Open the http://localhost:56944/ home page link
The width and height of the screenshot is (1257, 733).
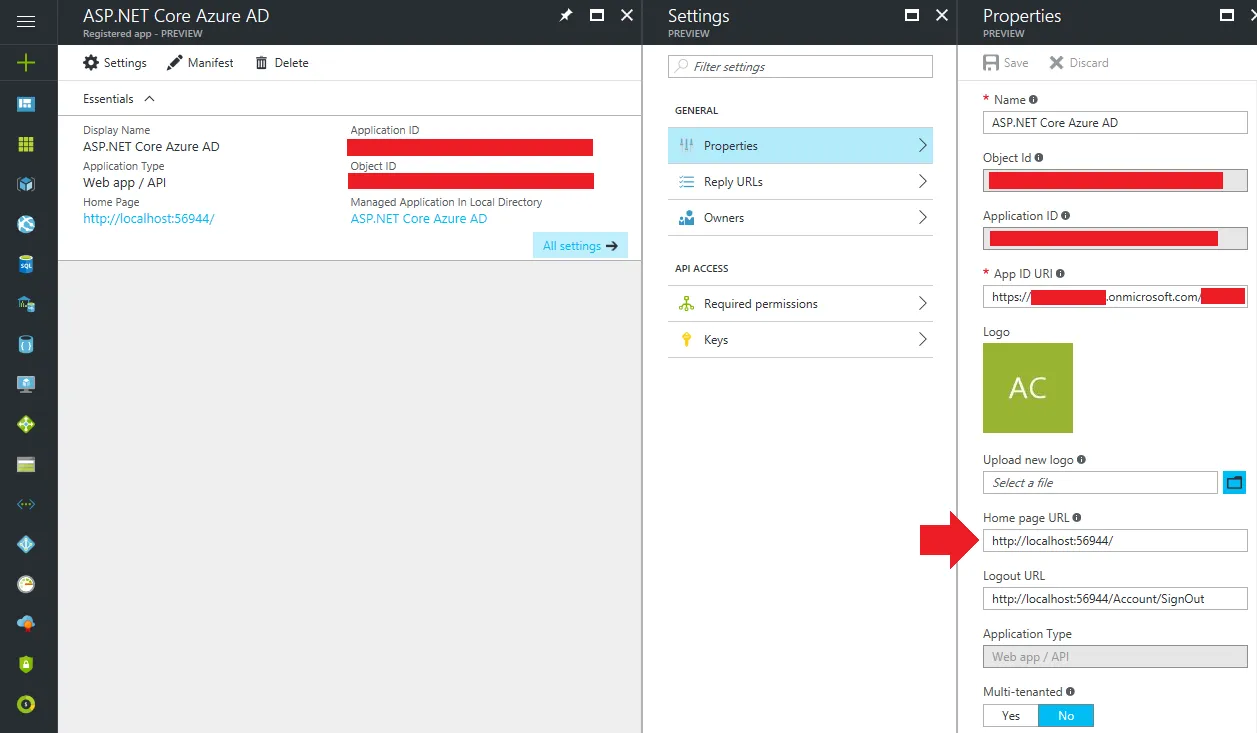coord(149,218)
